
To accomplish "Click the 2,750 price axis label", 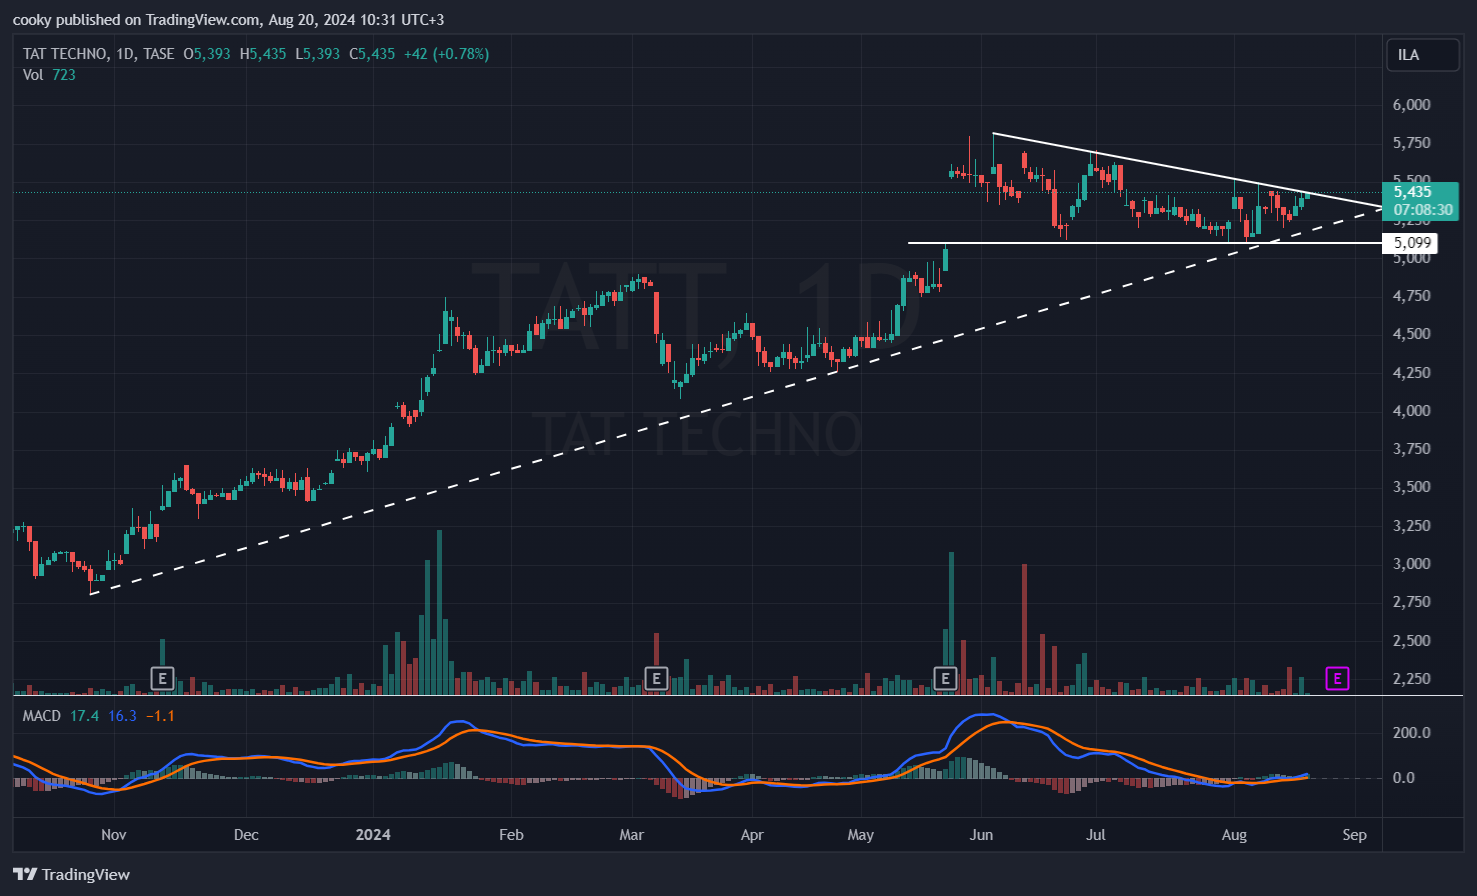I will click(1411, 602).
